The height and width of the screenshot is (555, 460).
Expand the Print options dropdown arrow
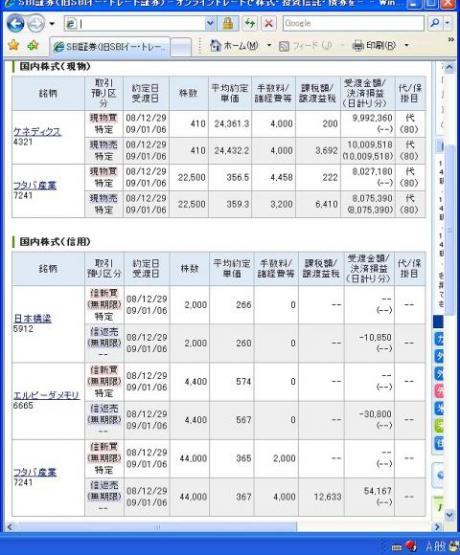pos(407,45)
